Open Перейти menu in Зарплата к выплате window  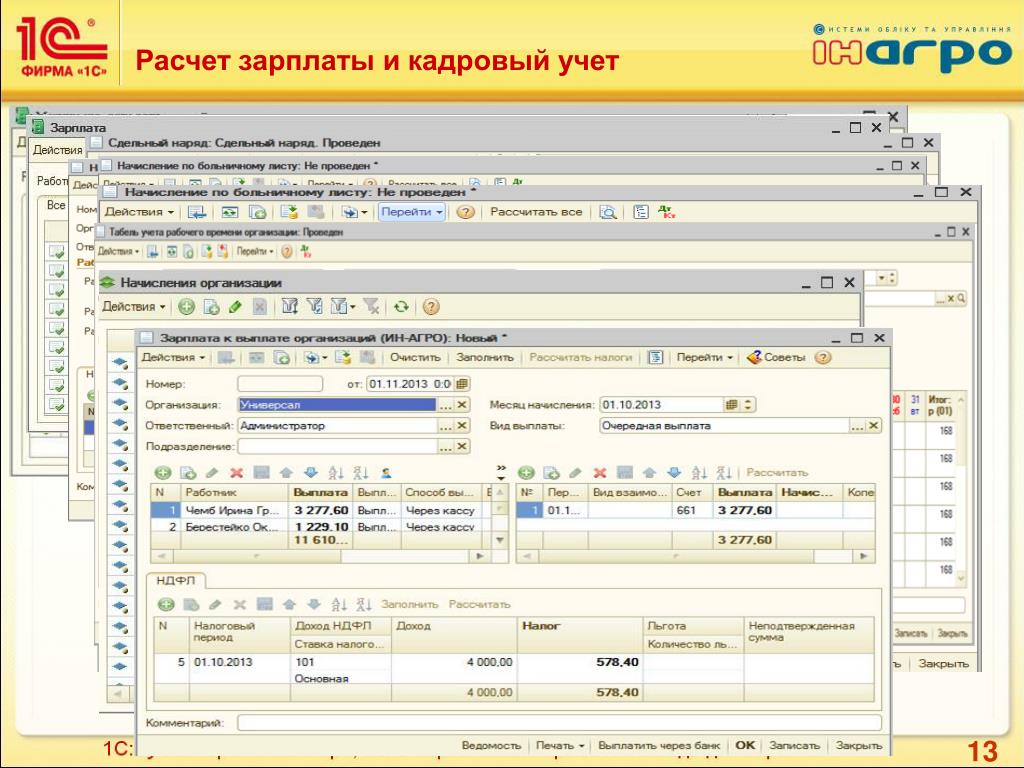point(705,357)
